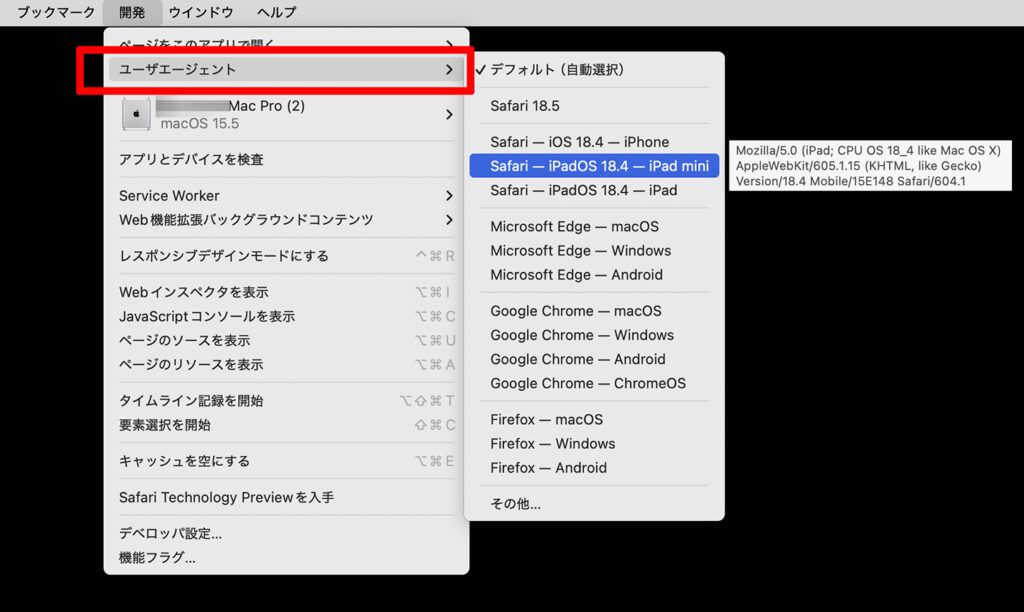Viewport: 1024px width, 612px height.
Task: Select ページのリソースを表示
Action: 286,364
